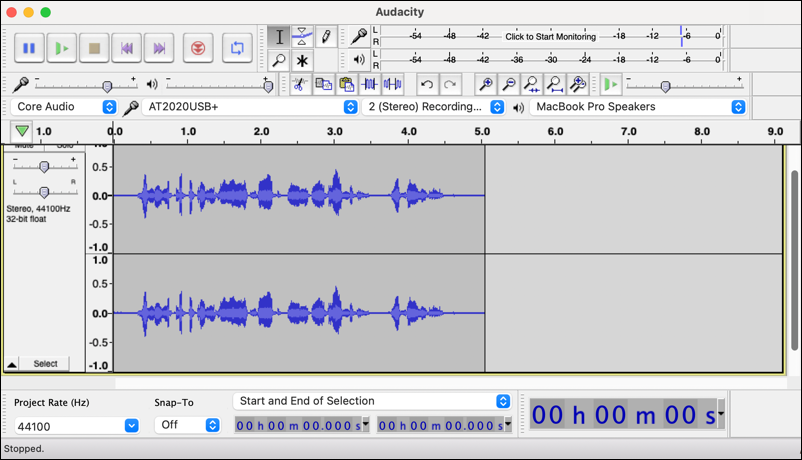Click the Cut scissors icon
The height and width of the screenshot is (460, 802).
coord(298,85)
